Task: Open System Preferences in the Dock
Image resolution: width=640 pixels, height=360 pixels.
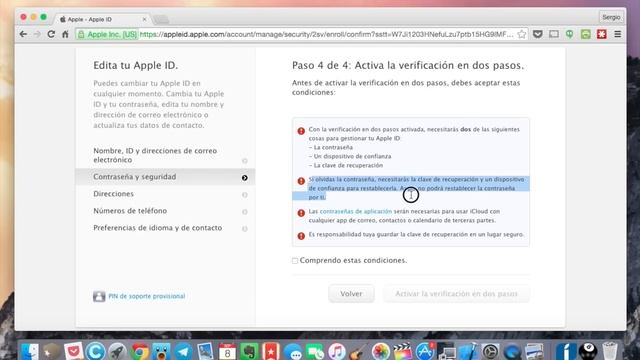Action: point(490,351)
